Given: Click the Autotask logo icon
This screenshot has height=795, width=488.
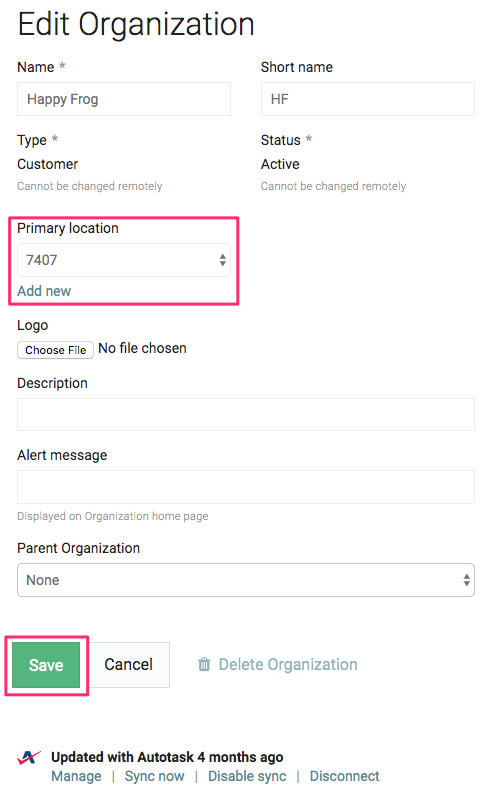Looking at the screenshot, I should 28,757.
